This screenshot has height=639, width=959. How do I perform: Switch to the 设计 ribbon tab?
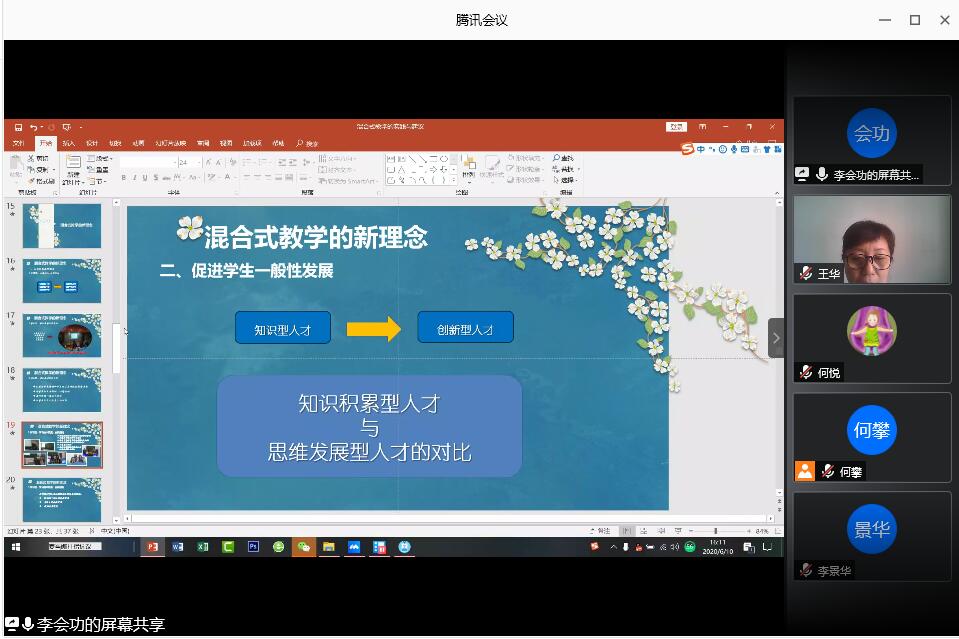click(x=91, y=143)
